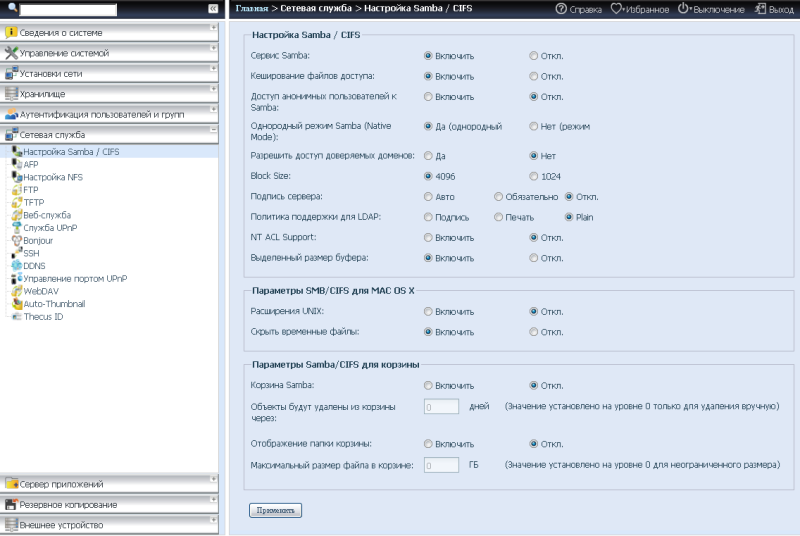Set Block Size to 1024

[534, 176]
